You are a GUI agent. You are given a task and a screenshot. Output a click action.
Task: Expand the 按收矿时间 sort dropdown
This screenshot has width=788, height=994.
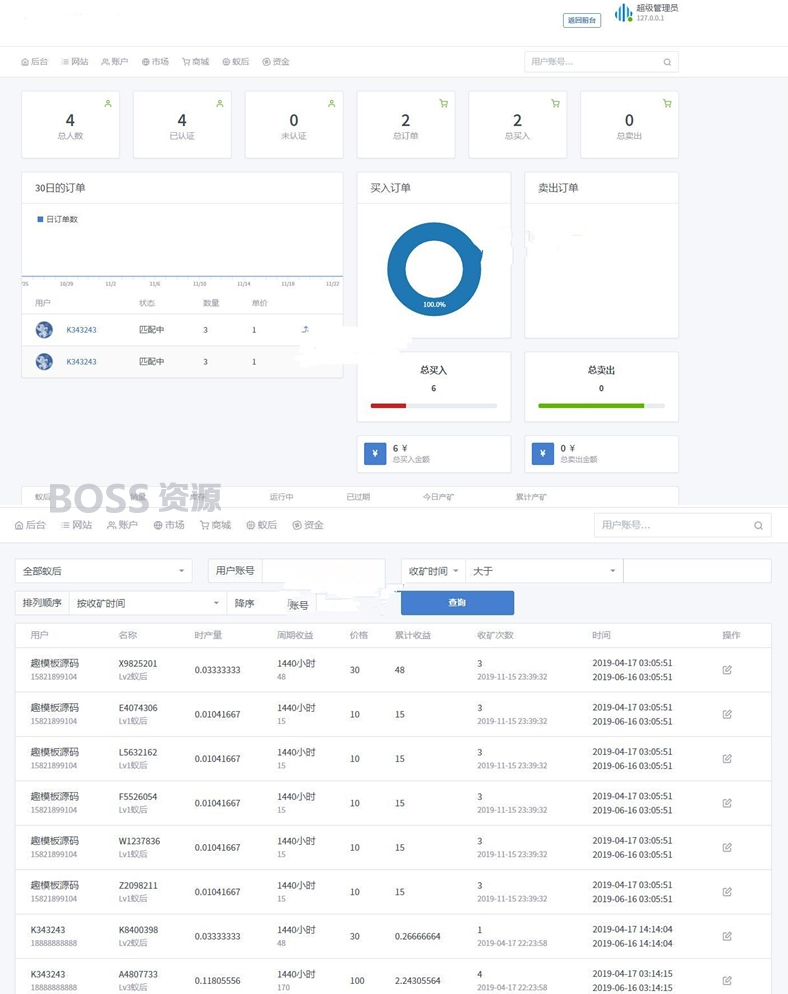pos(148,603)
